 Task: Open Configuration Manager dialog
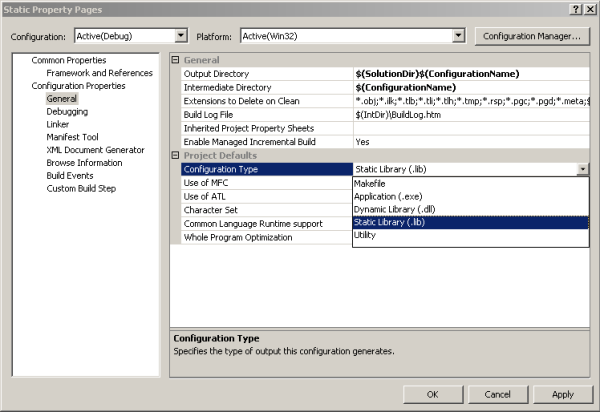(530, 37)
